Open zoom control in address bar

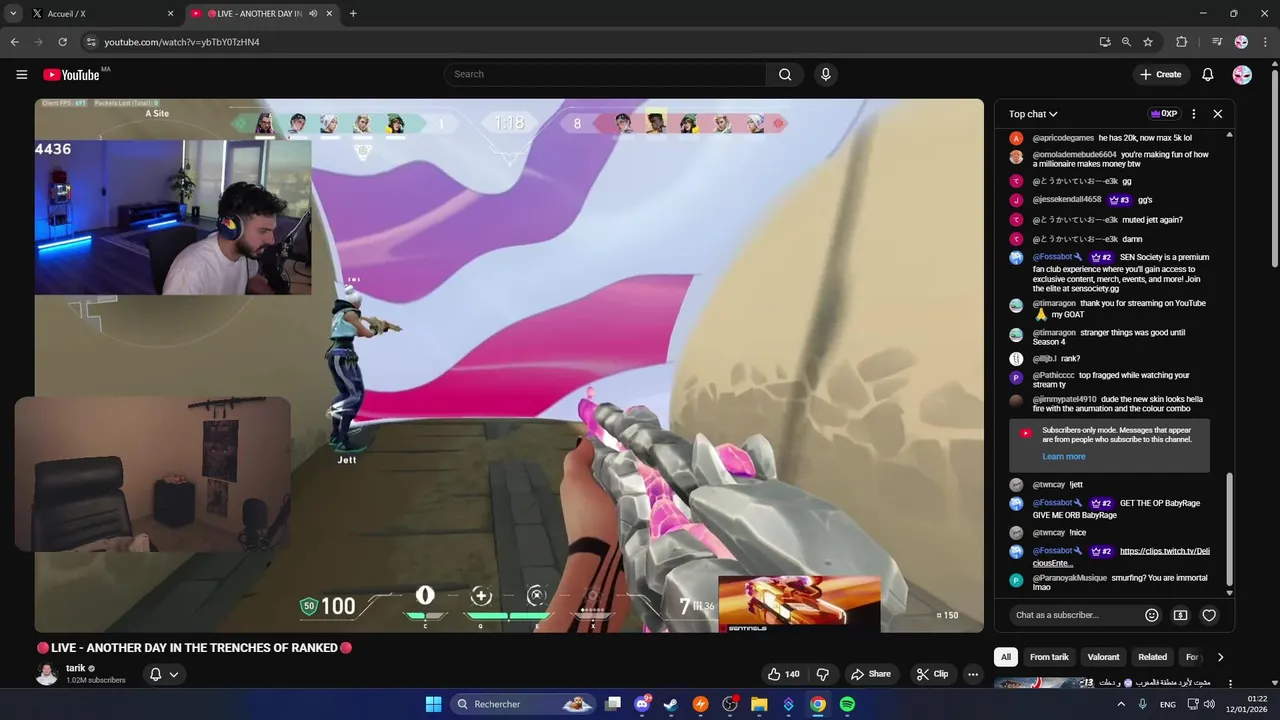[x=1126, y=42]
